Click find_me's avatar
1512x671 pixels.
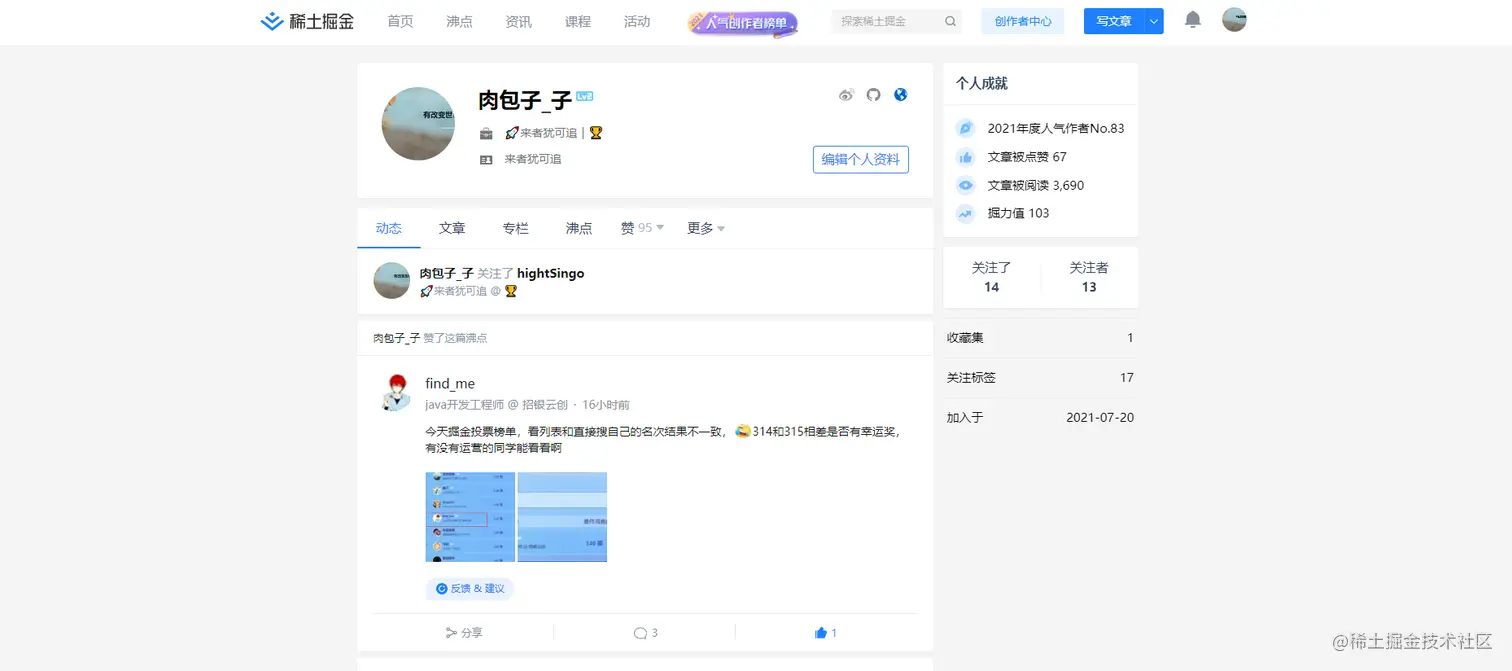coord(396,392)
